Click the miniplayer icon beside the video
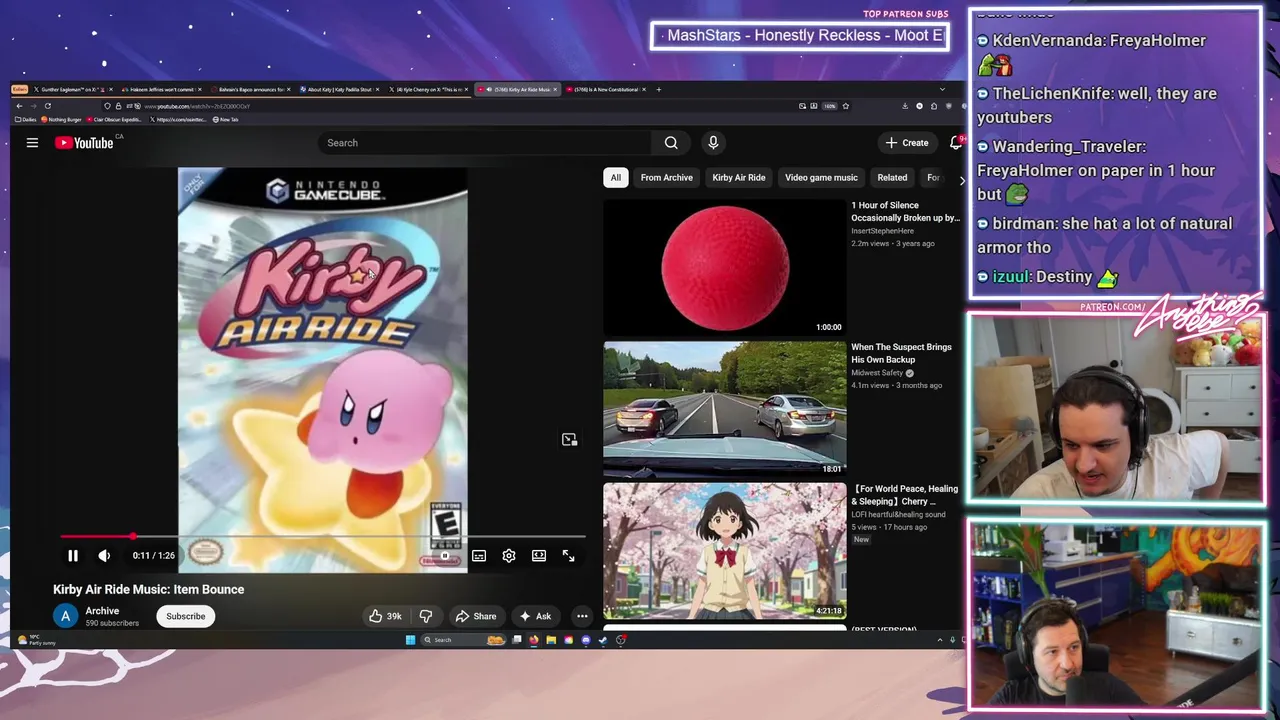 (x=569, y=440)
